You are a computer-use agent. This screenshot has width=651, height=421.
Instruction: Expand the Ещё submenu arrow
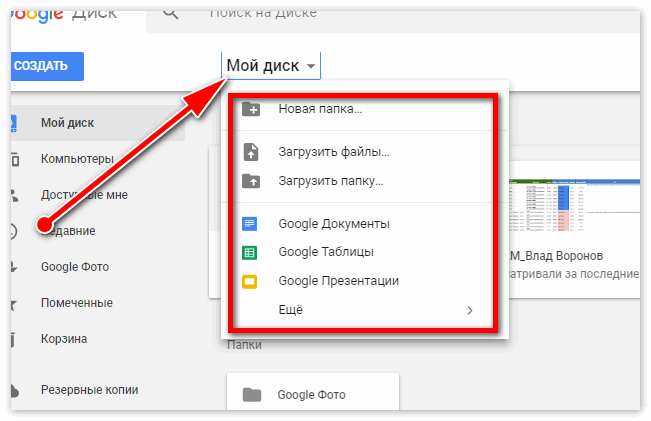point(470,310)
